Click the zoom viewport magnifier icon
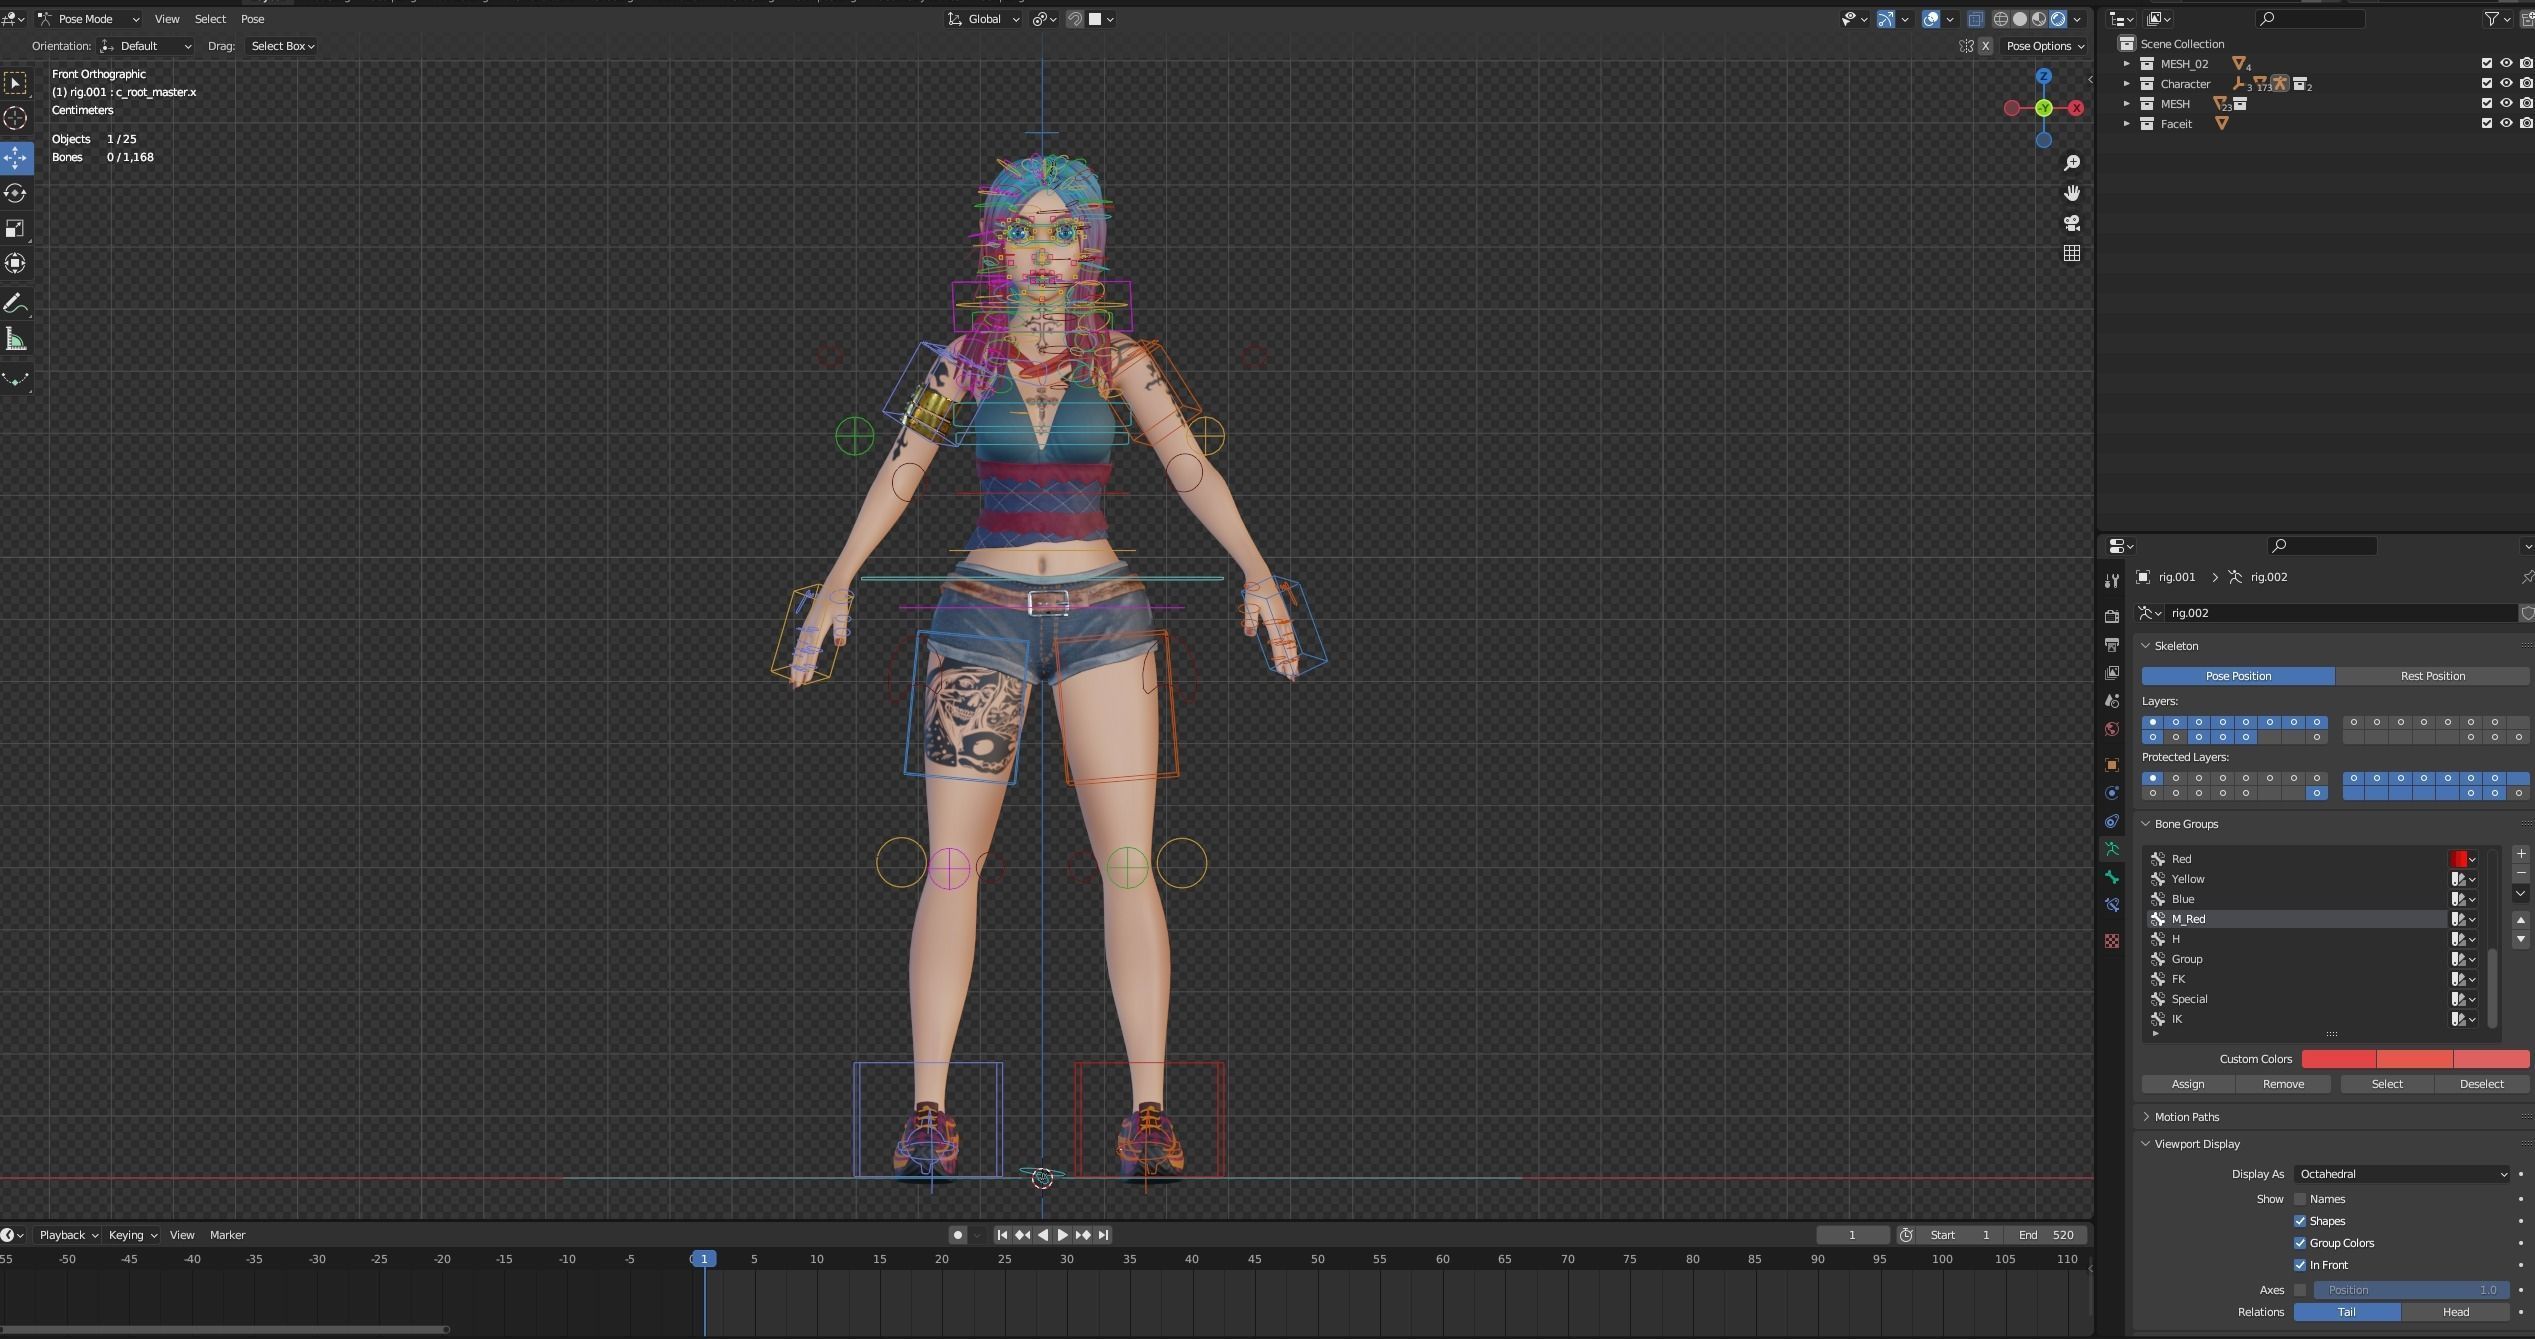The height and width of the screenshot is (1339, 2535). tap(2071, 163)
